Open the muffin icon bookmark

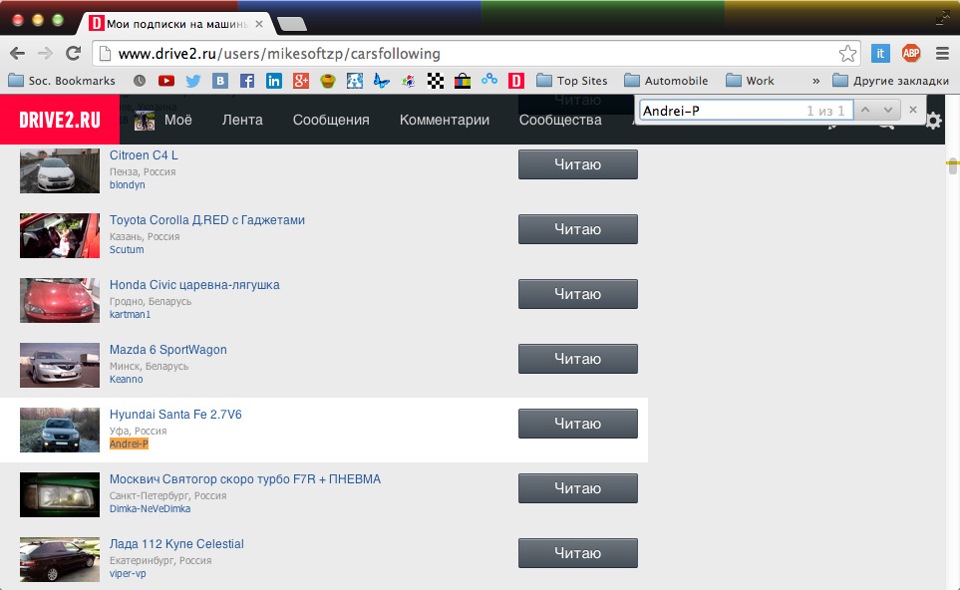328,81
